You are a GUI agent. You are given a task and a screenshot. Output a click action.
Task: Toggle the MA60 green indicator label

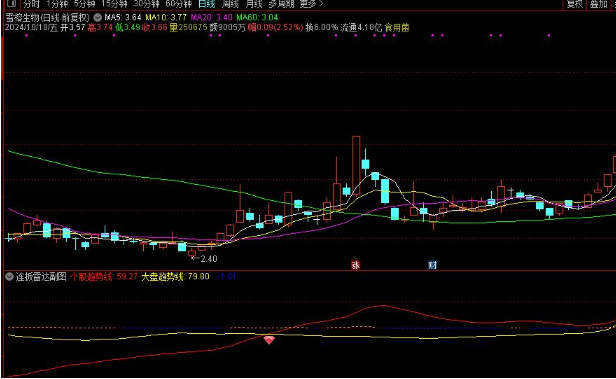(257, 18)
